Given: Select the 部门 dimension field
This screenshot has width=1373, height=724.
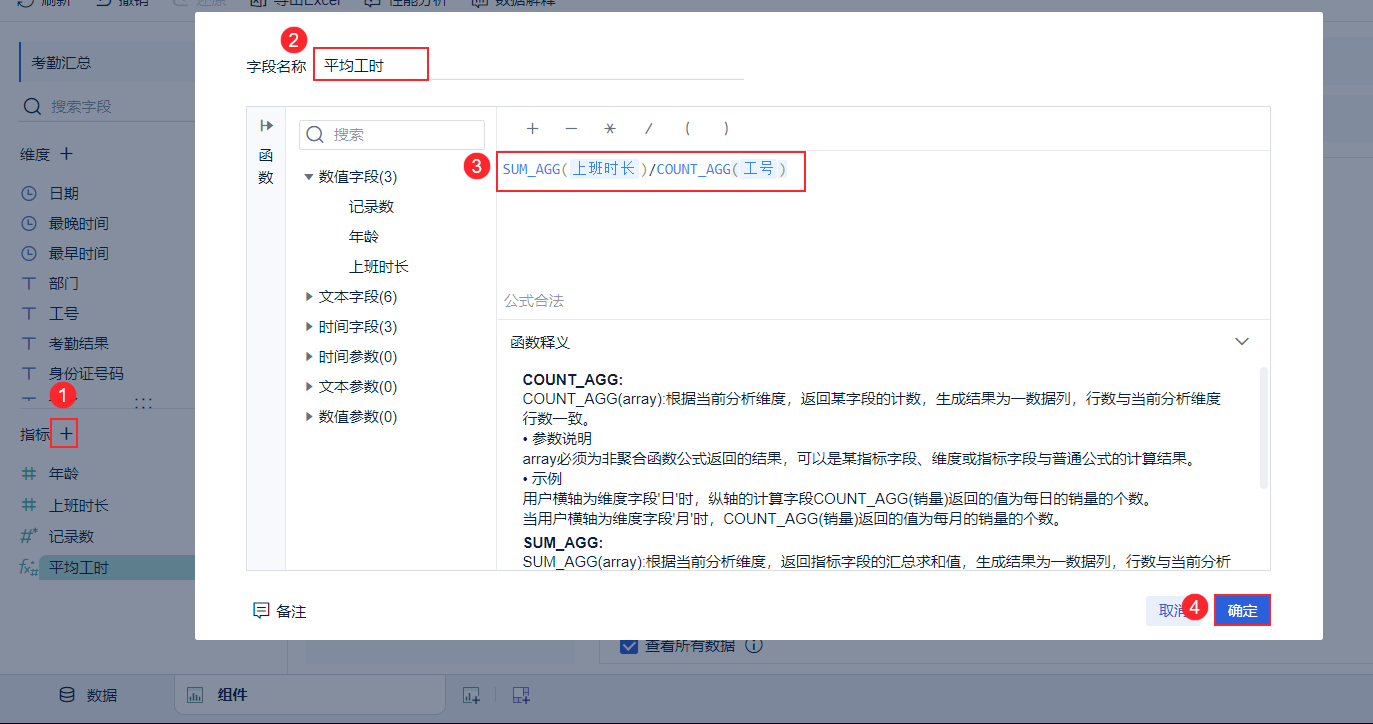Looking at the screenshot, I should pos(64,283).
